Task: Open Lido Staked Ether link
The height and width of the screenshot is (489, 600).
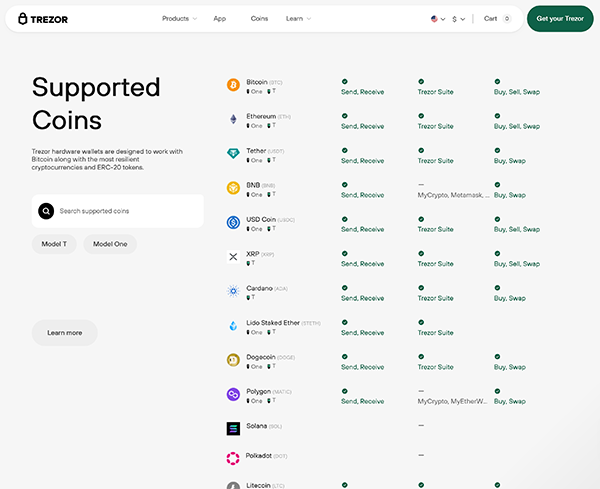Action: click(x=273, y=323)
